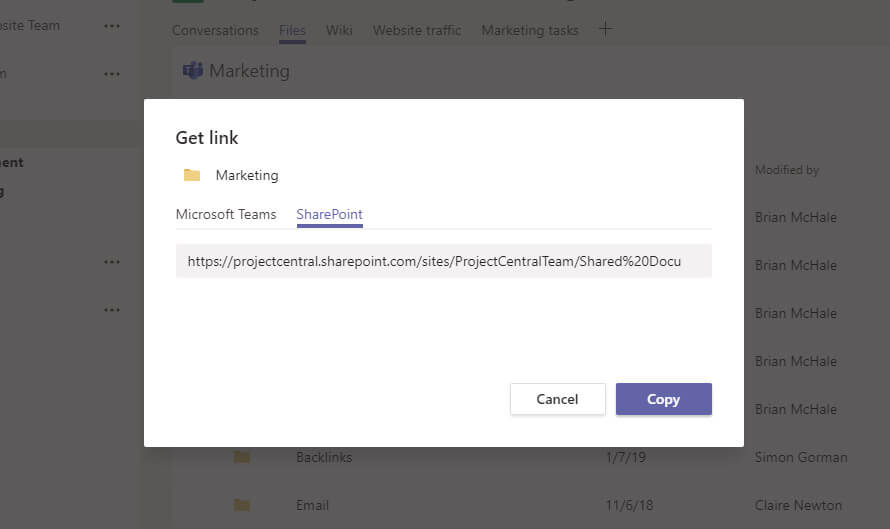Screen dimensions: 890x529
Task: Select the Email folder name
Action: 312,505
